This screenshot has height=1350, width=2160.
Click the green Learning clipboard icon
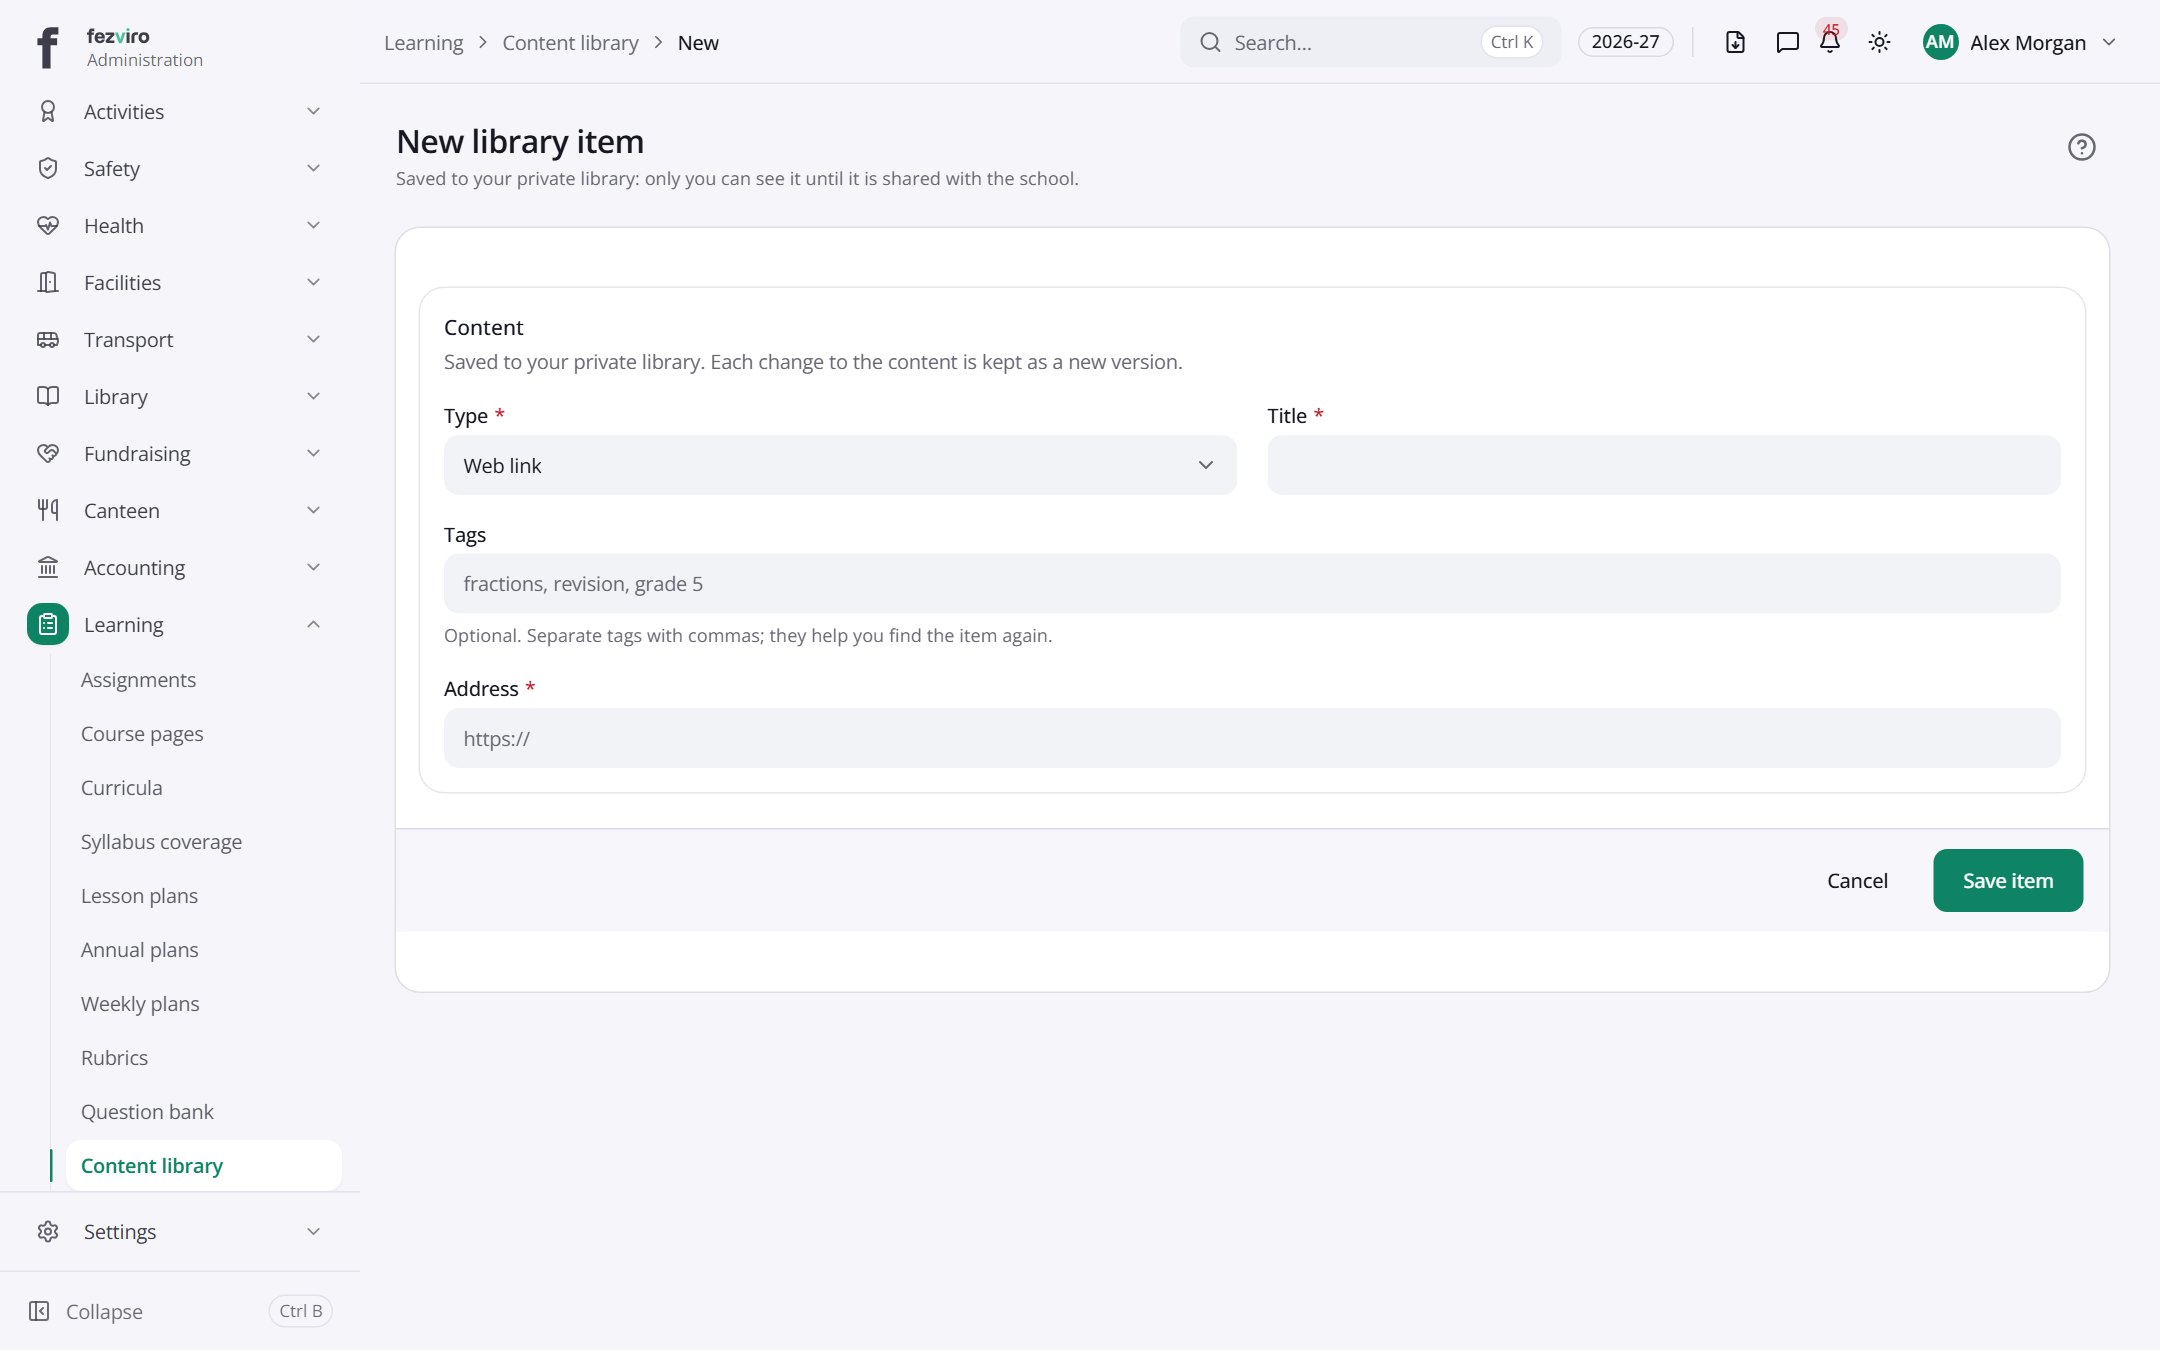coord(48,624)
